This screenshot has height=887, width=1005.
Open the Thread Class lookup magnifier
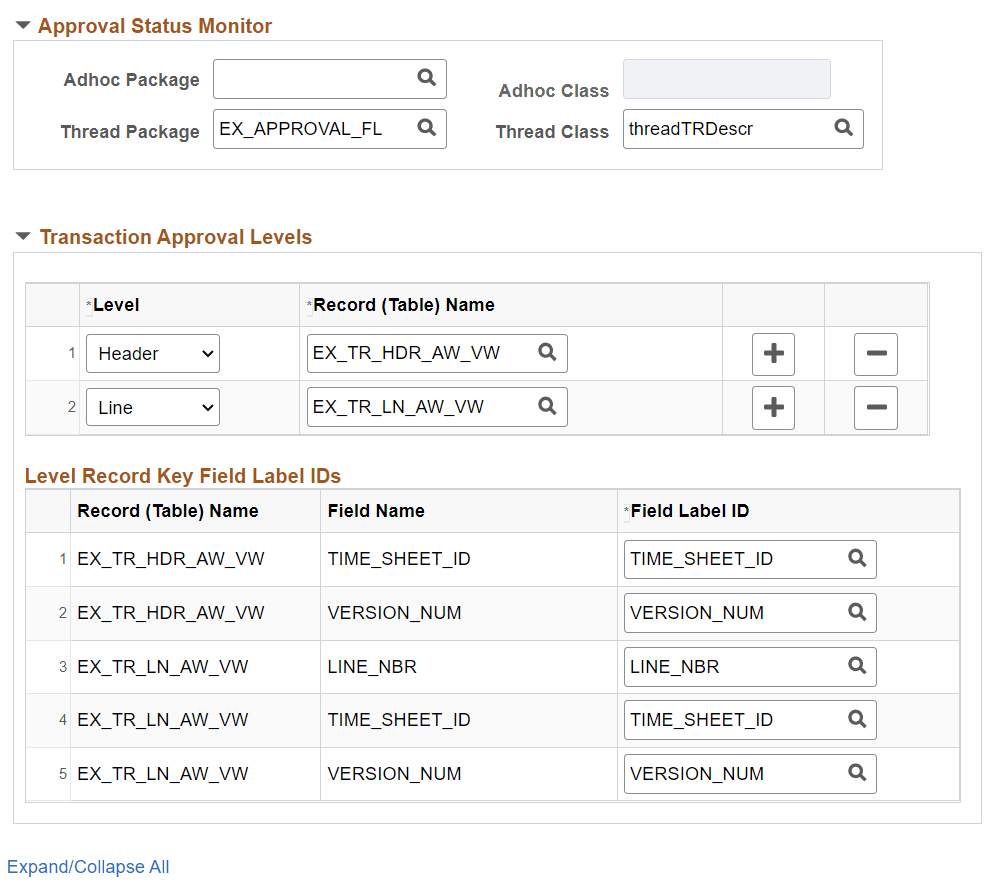(x=843, y=128)
